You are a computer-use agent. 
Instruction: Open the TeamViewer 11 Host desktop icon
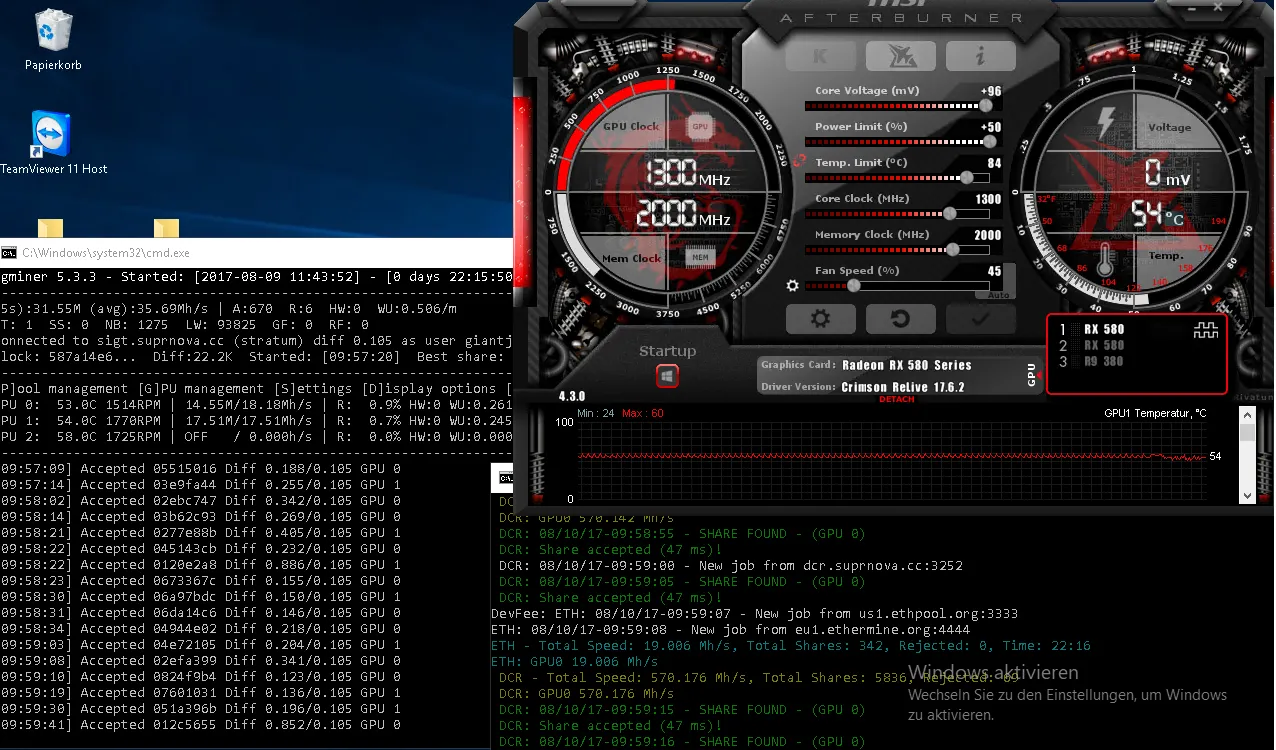tap(53, 143)
